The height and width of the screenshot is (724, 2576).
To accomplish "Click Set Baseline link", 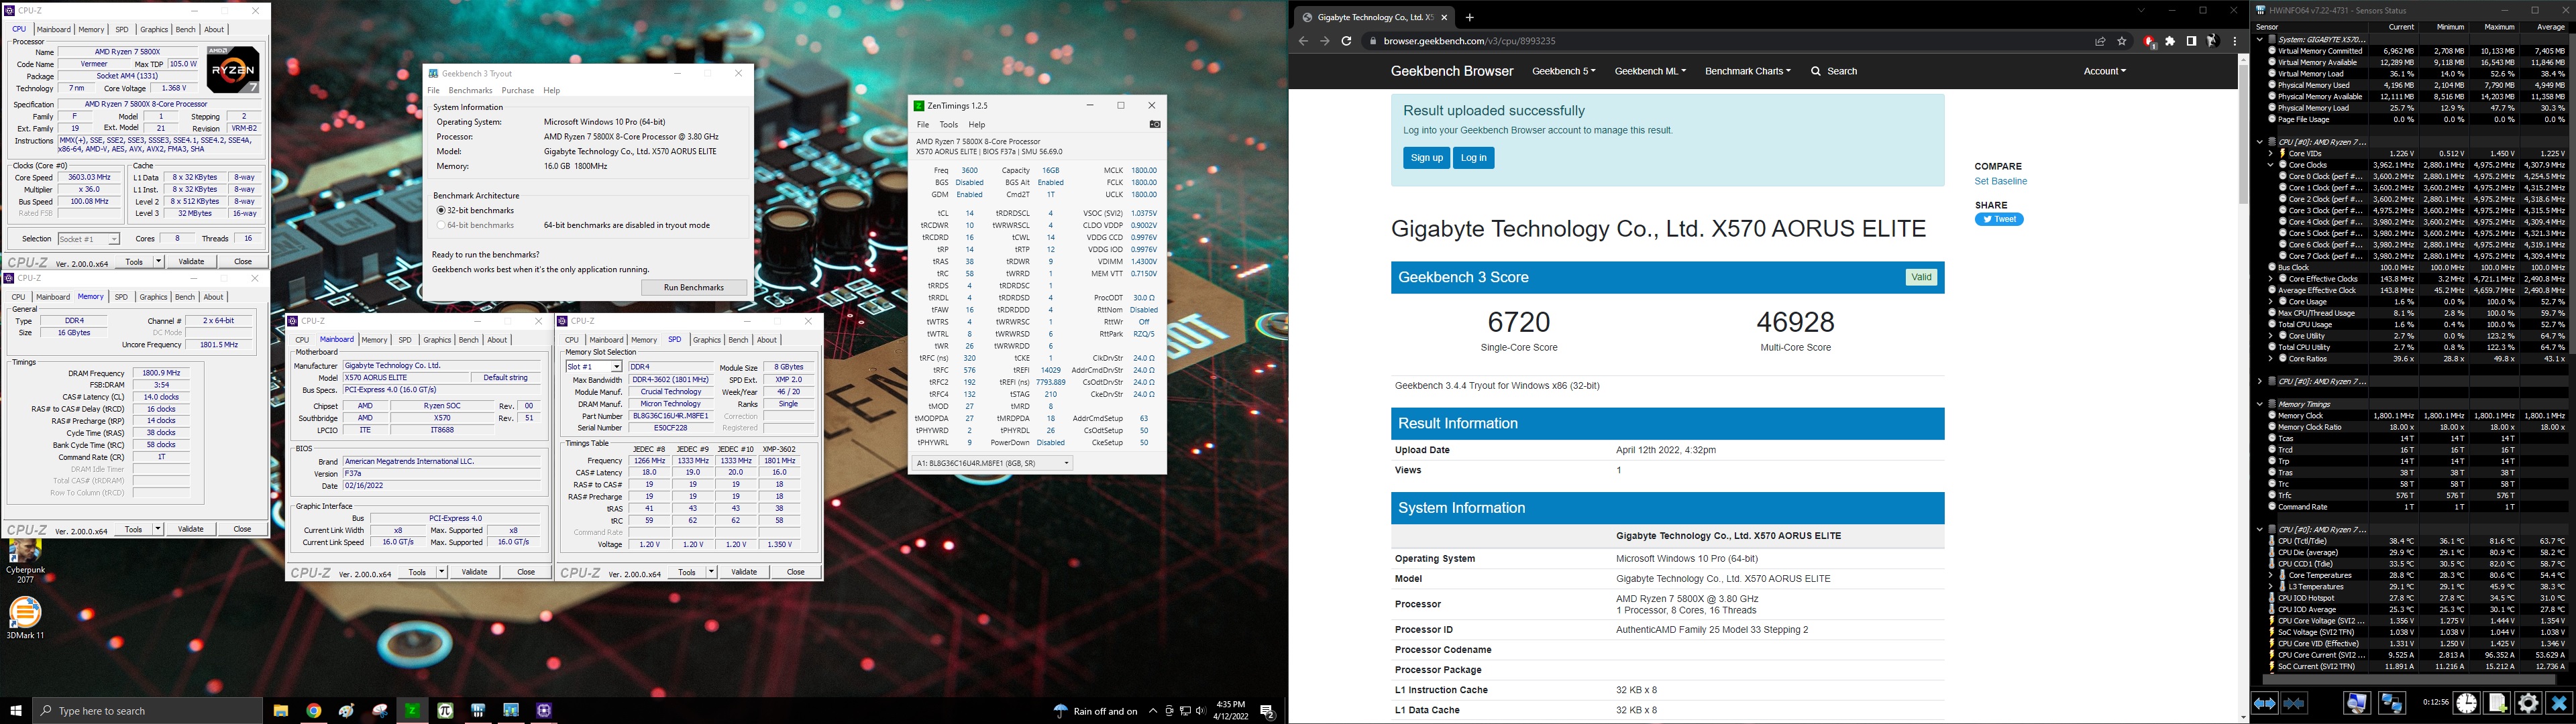I will (x=2000, y=181).
